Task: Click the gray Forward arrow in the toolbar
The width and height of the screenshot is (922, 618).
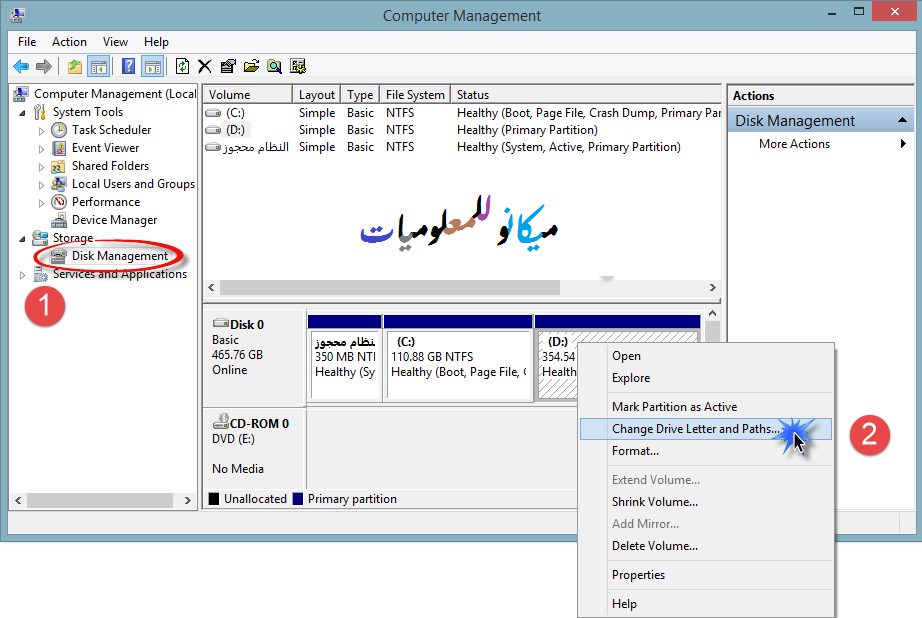Action: [44, 66]
